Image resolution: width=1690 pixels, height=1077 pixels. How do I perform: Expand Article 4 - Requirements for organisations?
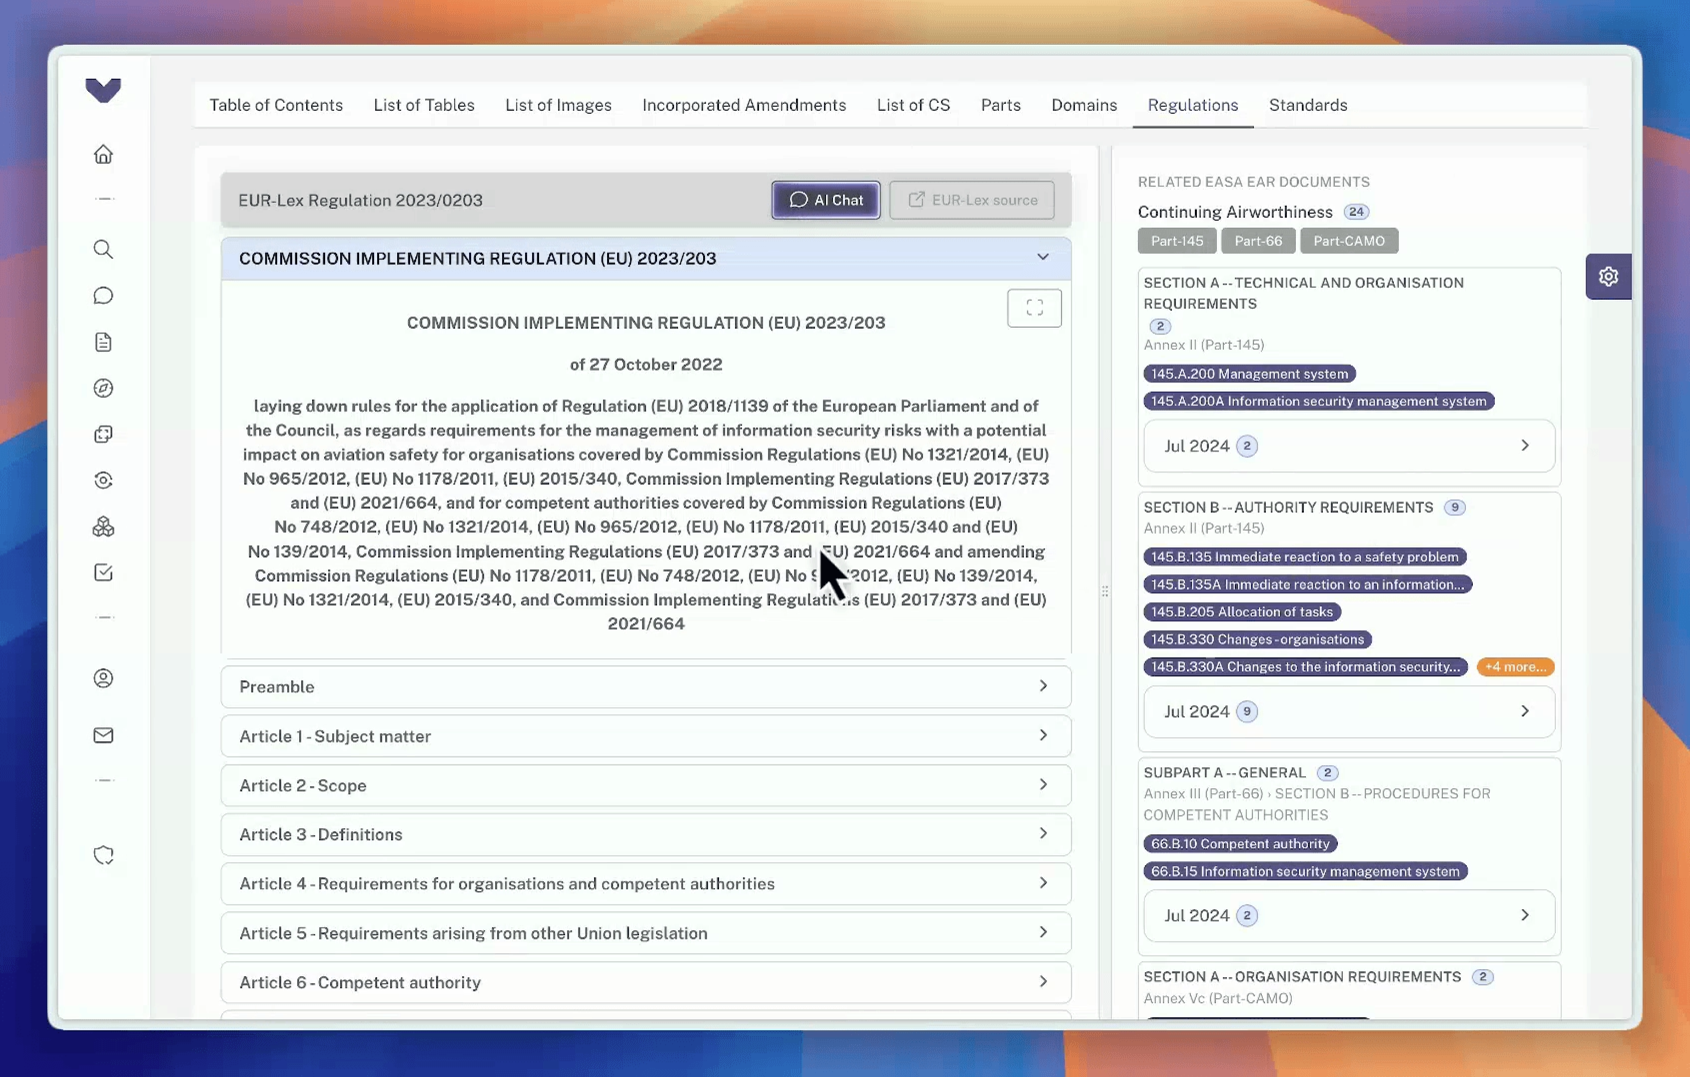point(646,884)
